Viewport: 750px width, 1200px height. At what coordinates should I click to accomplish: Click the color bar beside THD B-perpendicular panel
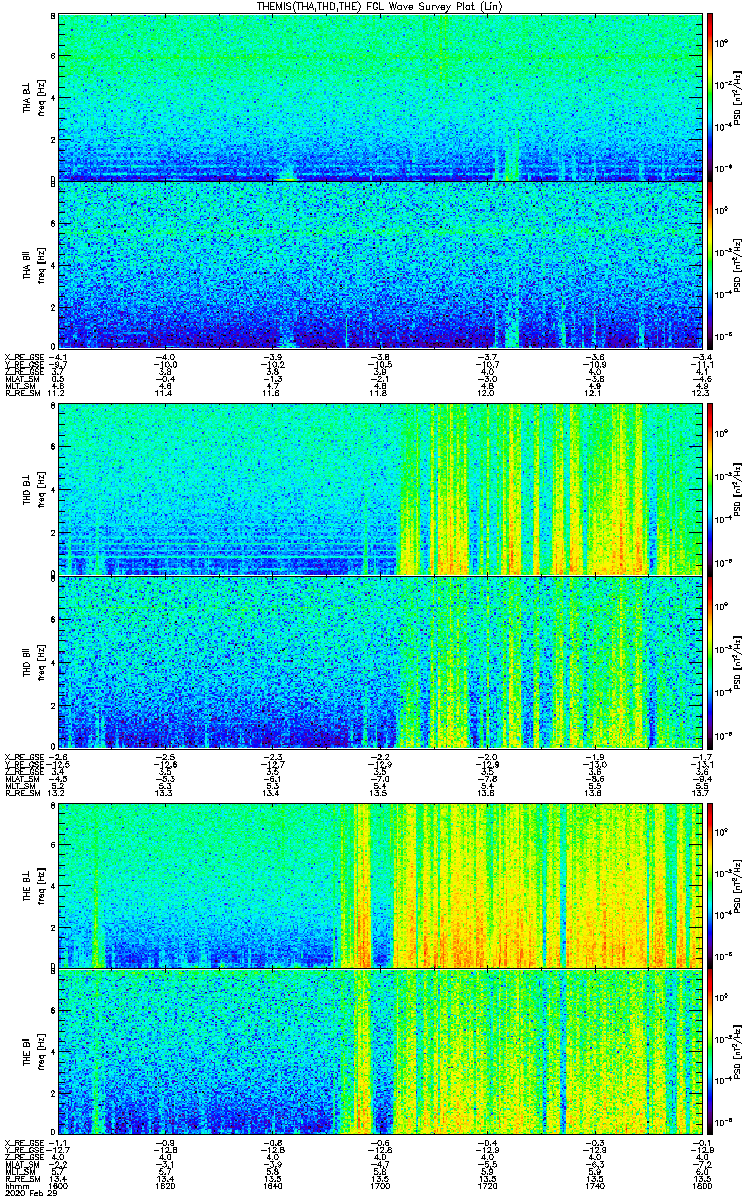(710, 489)
